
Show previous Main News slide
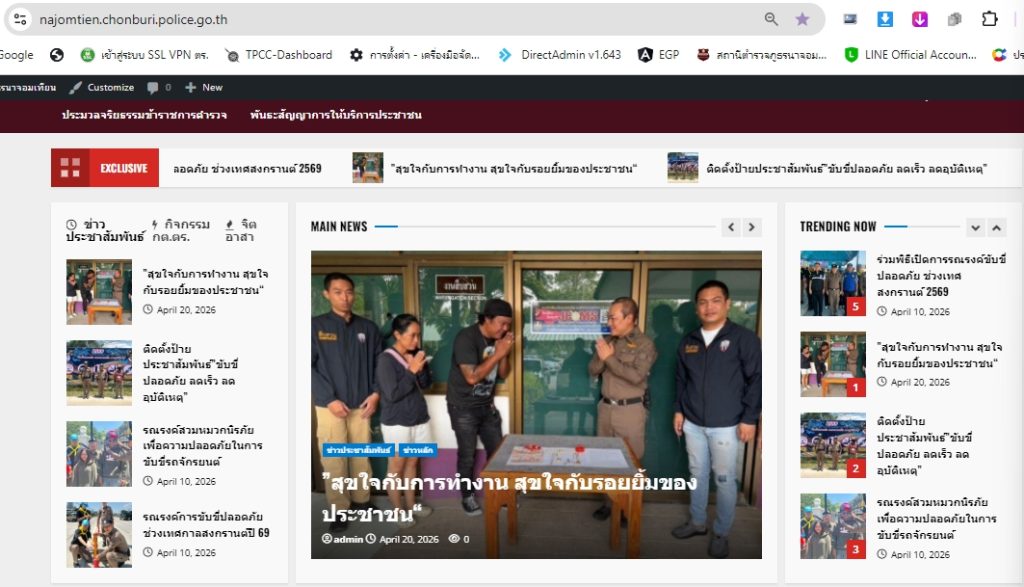point(731,227)
